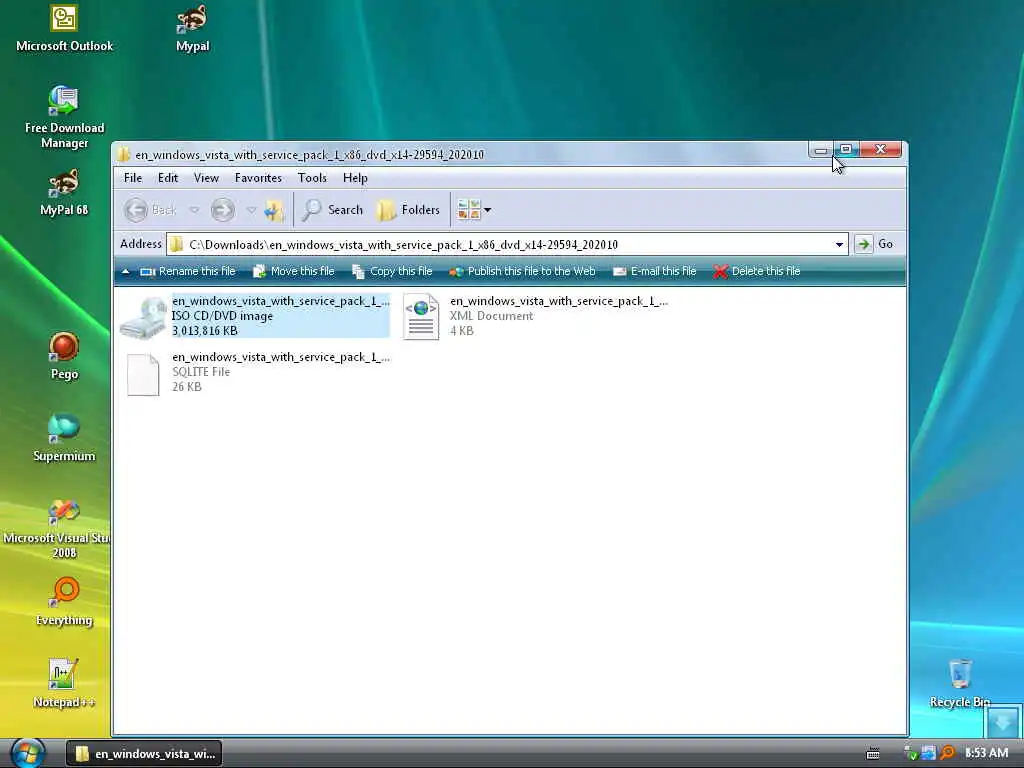Screen dimensions: 1024x768
Task: Click the en_windows_vista taskbar button
Action: tap(144, 754)
